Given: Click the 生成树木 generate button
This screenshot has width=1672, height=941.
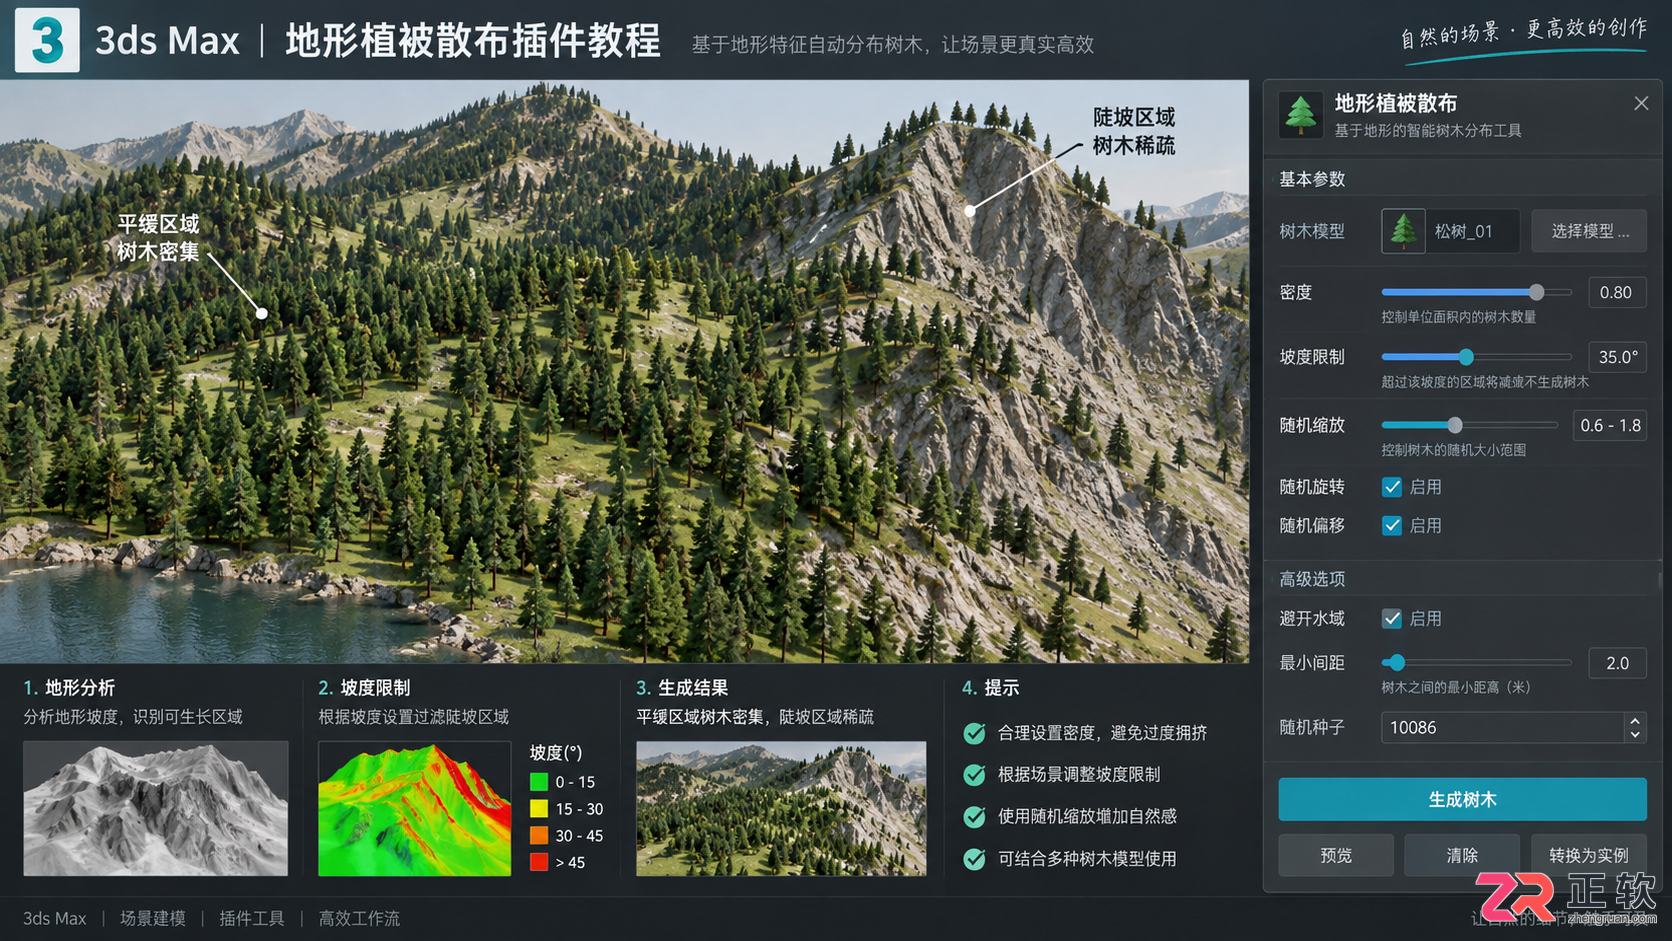Looking at the screenshot, I should [x=1462, y=799].
